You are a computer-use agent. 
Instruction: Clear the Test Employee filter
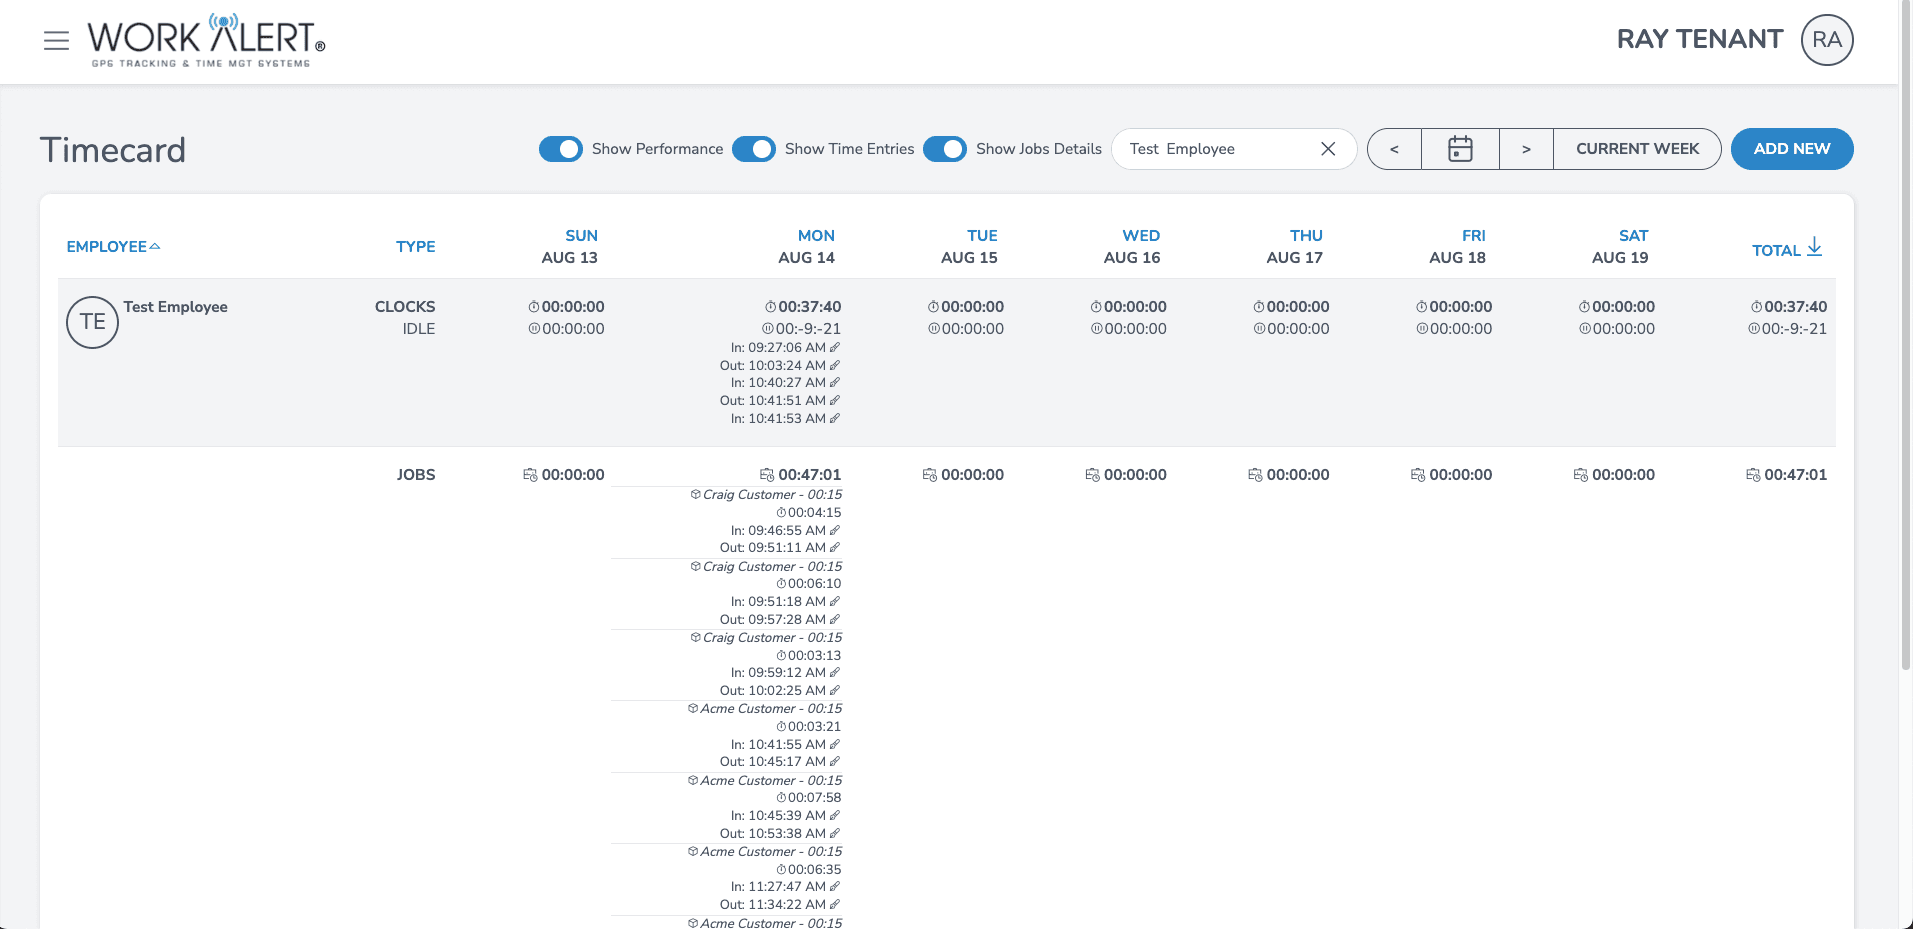[1328, 149]
